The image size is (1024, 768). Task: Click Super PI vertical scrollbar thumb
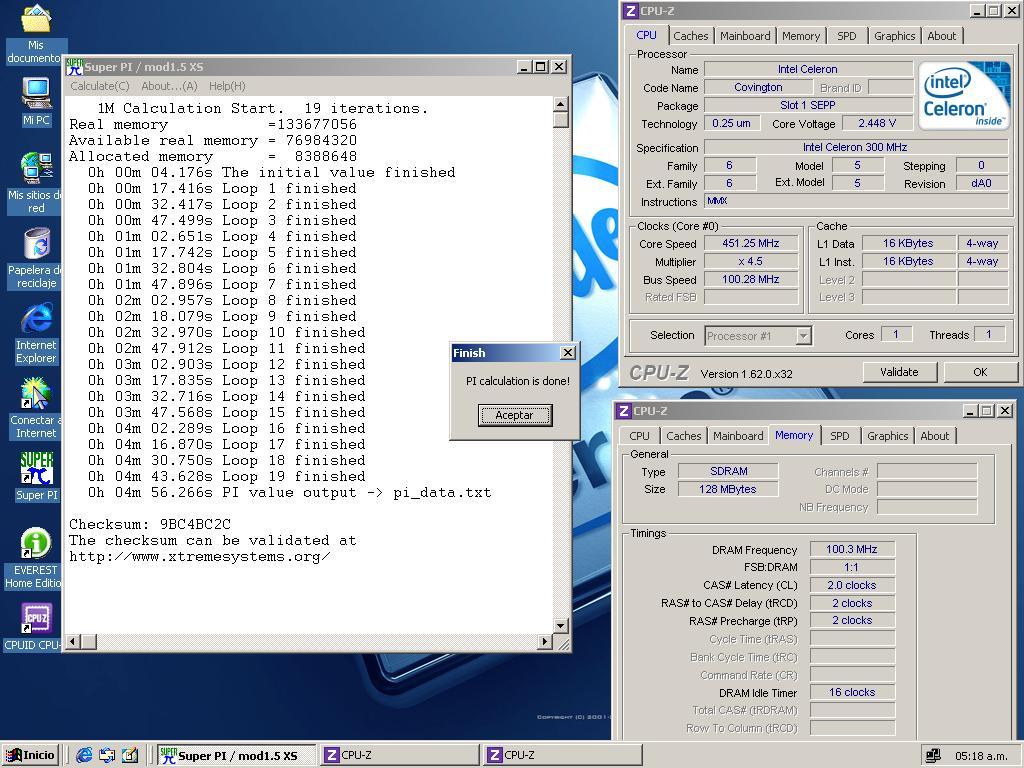(x=561, y=120)
